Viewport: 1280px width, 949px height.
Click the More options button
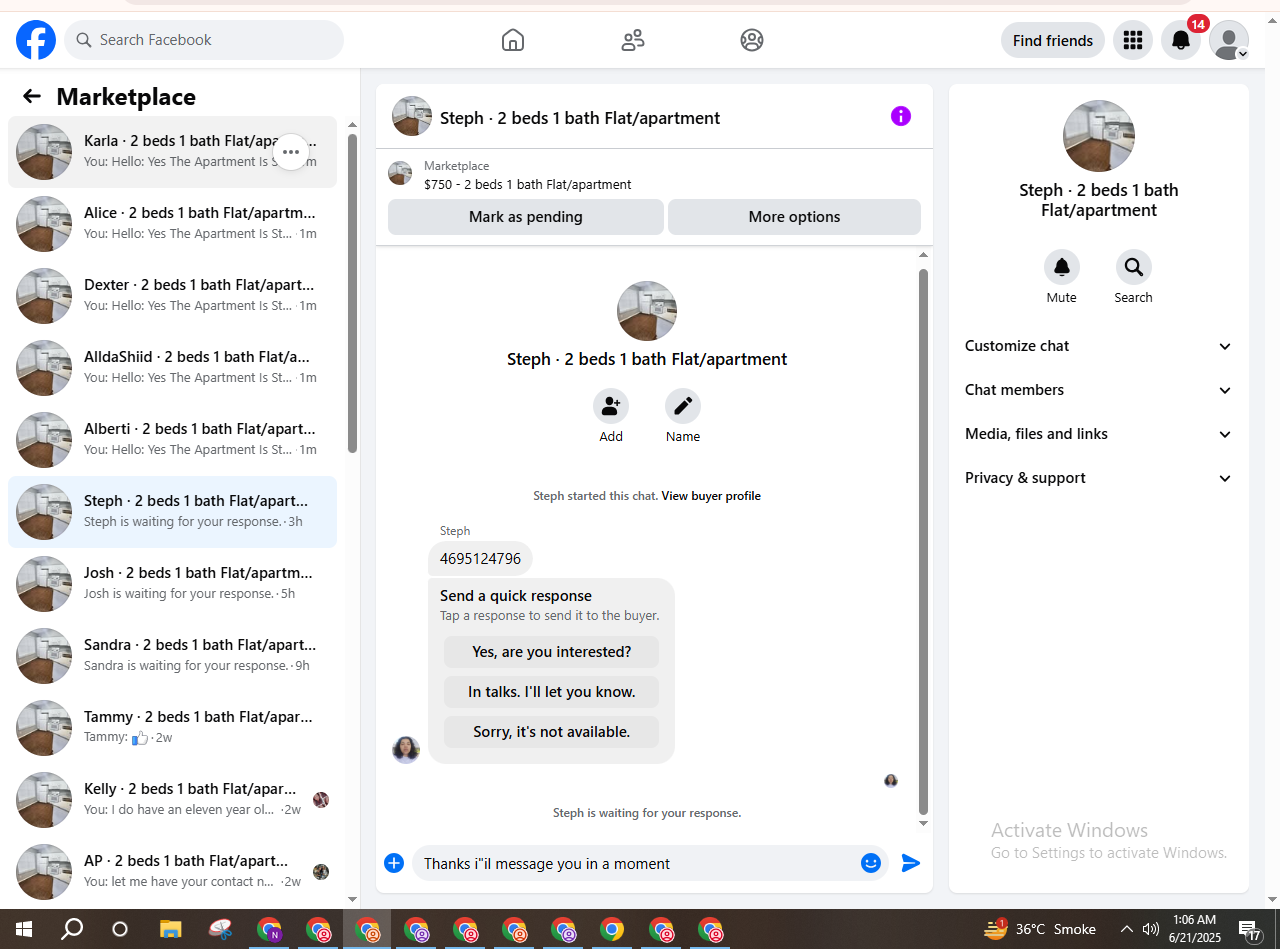794,217
